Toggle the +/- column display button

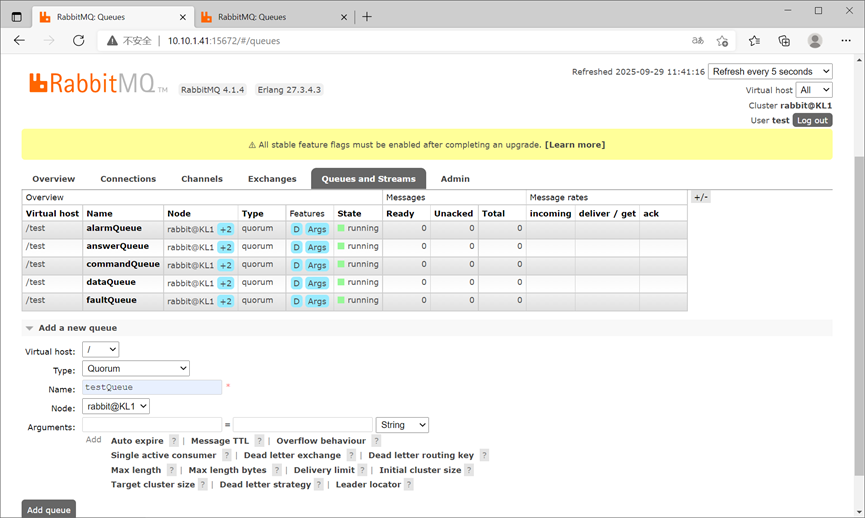click(x=701, y=197)
